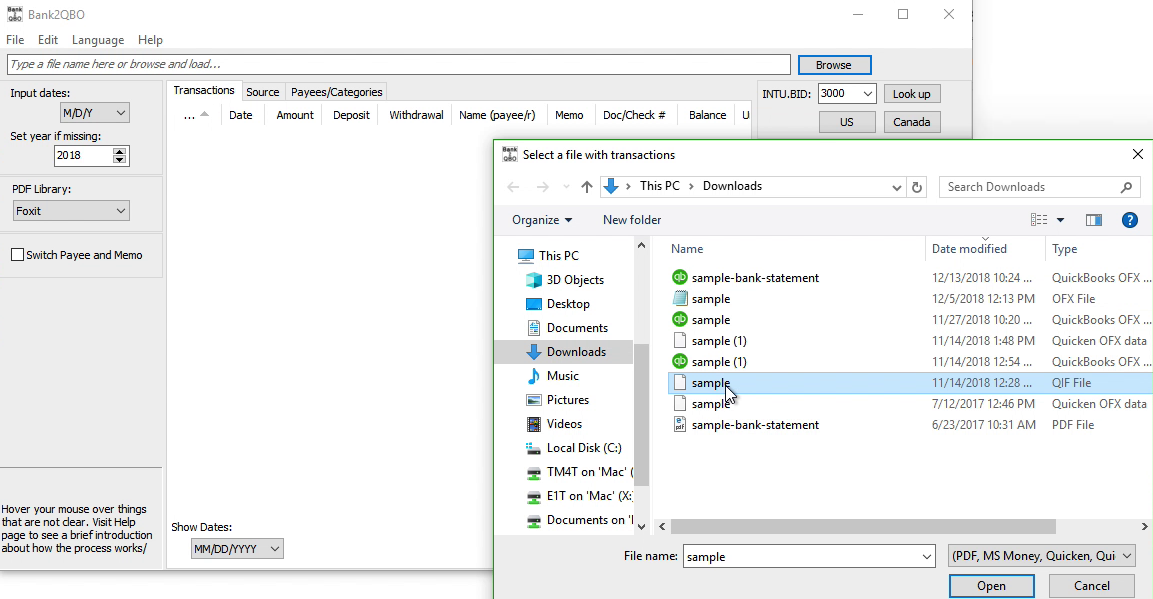The image size is (1153, 599).
Task: Select the sample-bank-statement PDF File row
Action: click(x=910, y=425)
